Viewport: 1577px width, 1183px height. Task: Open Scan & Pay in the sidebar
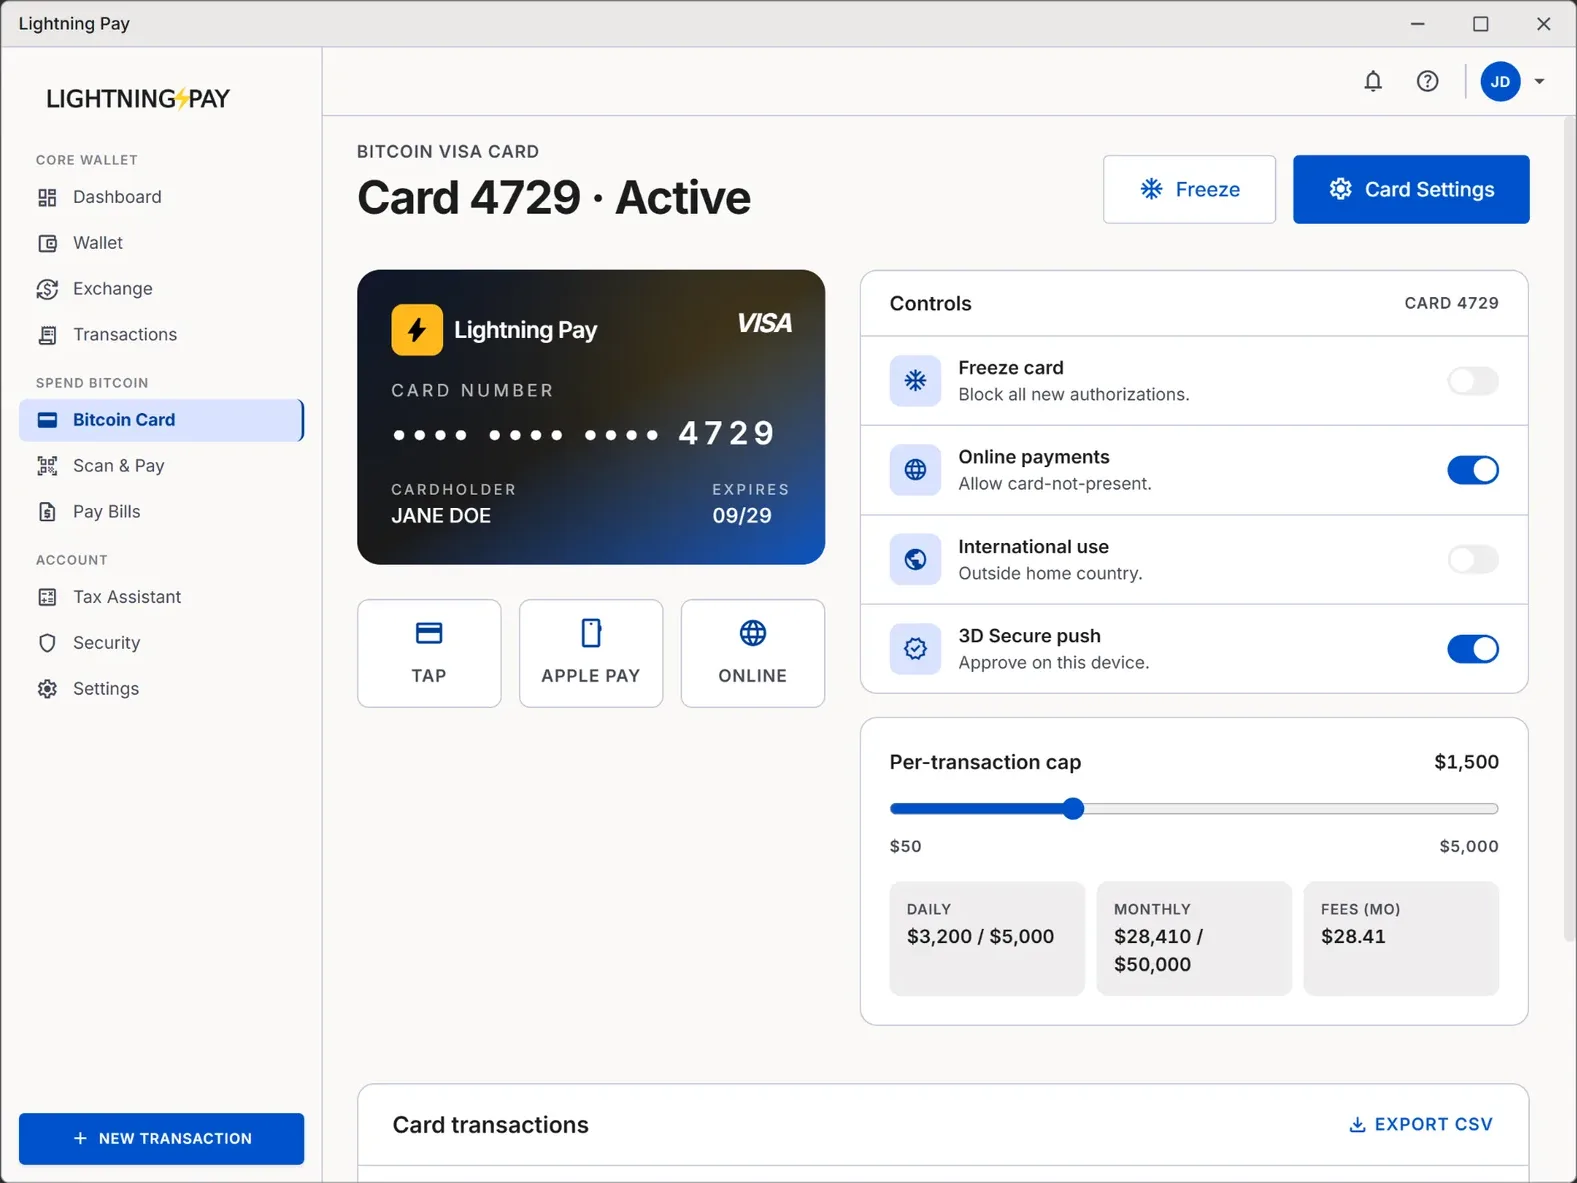[x=161, y=466]
